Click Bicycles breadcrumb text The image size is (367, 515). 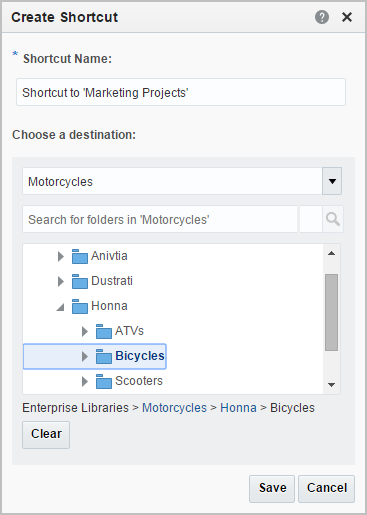click(x=292, y=408)
